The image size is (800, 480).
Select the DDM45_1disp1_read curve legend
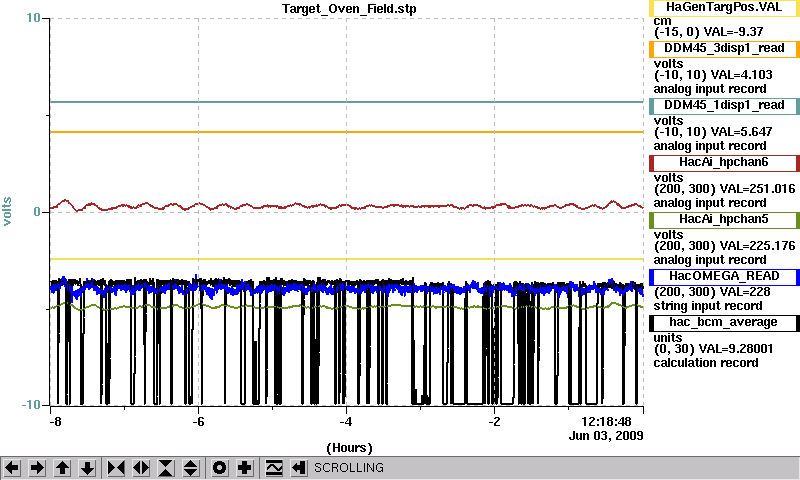click(x=724, y=106)
